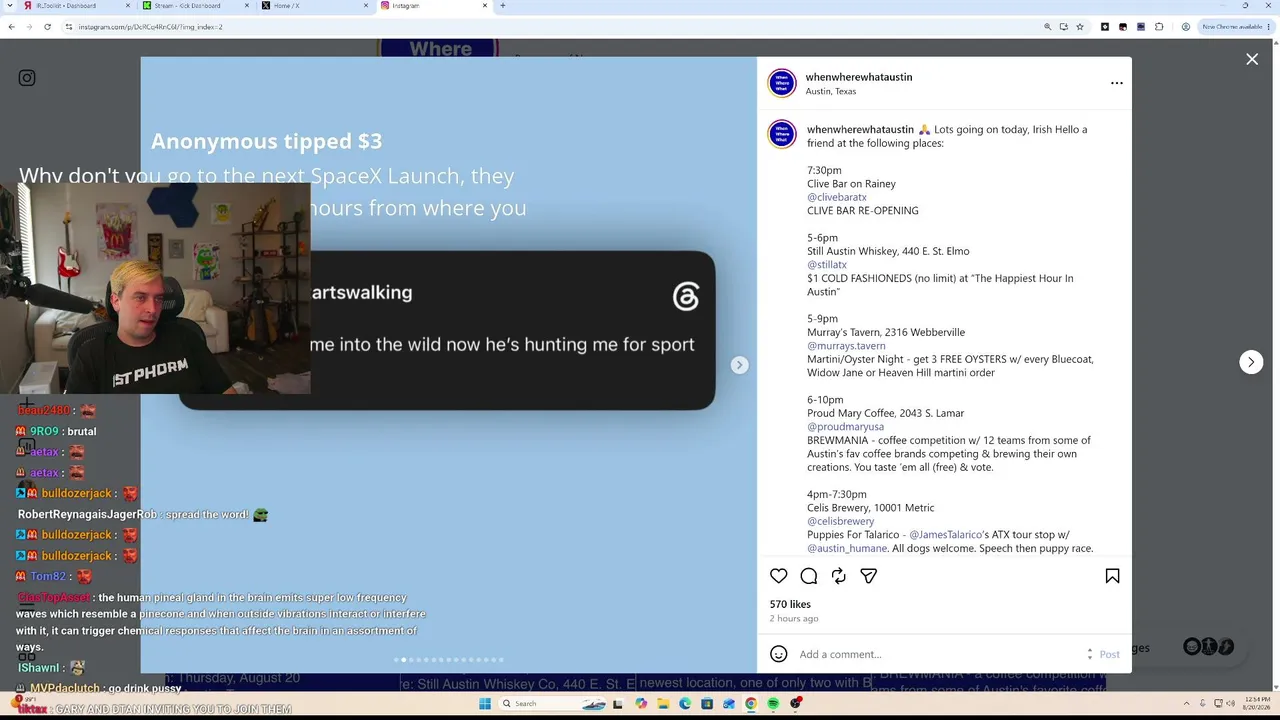This screenshot has height=720, width=1280.
Task: View who liked via 570 likes
Action: point(790,604)
